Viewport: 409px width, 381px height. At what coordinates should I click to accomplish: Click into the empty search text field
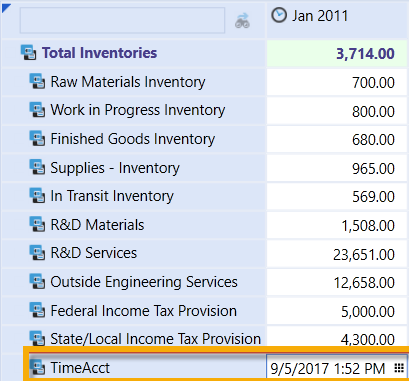[122, 20]
